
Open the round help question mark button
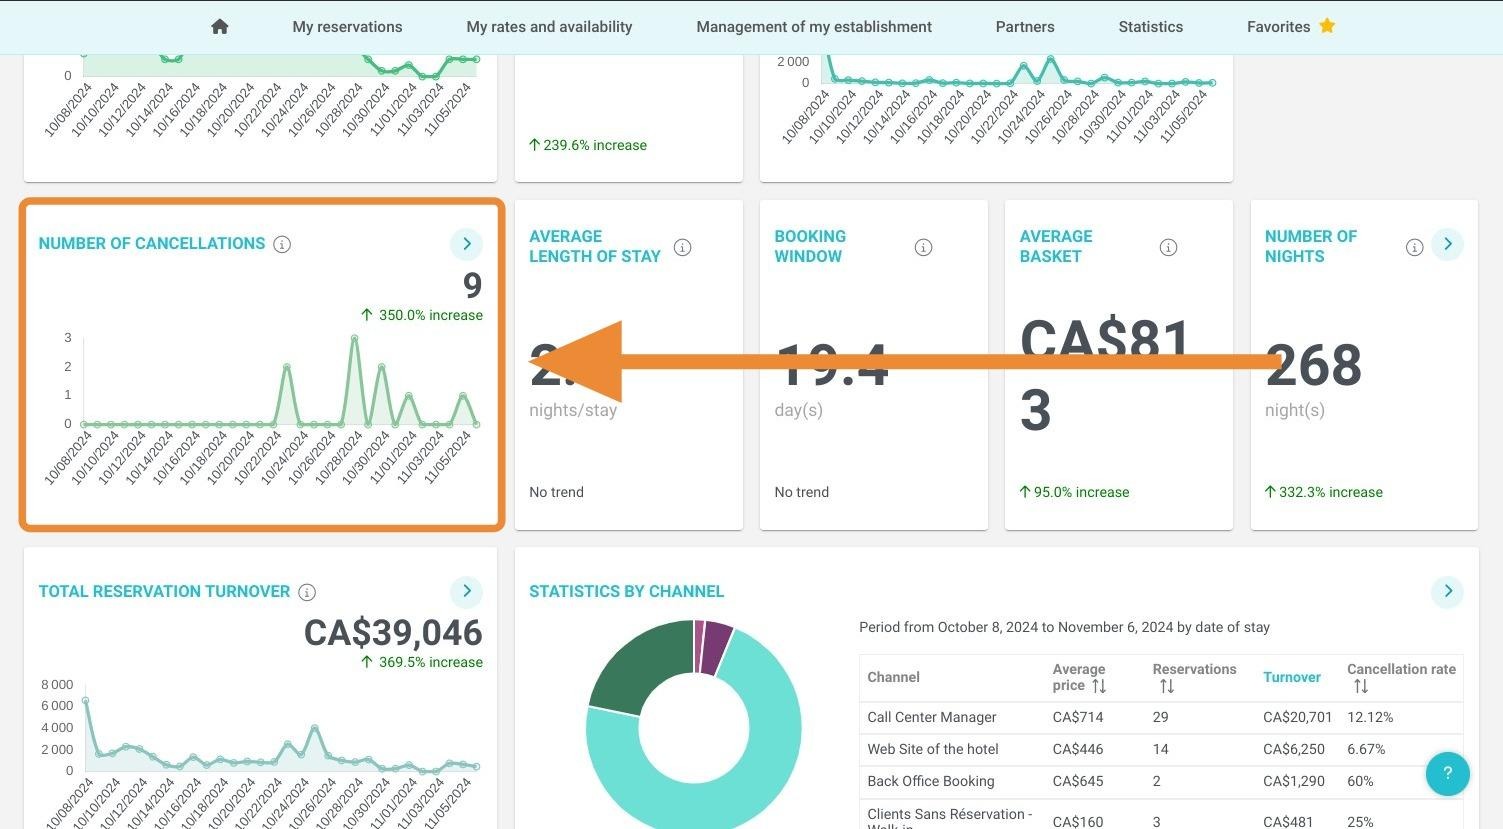[x=1447, y=773]
